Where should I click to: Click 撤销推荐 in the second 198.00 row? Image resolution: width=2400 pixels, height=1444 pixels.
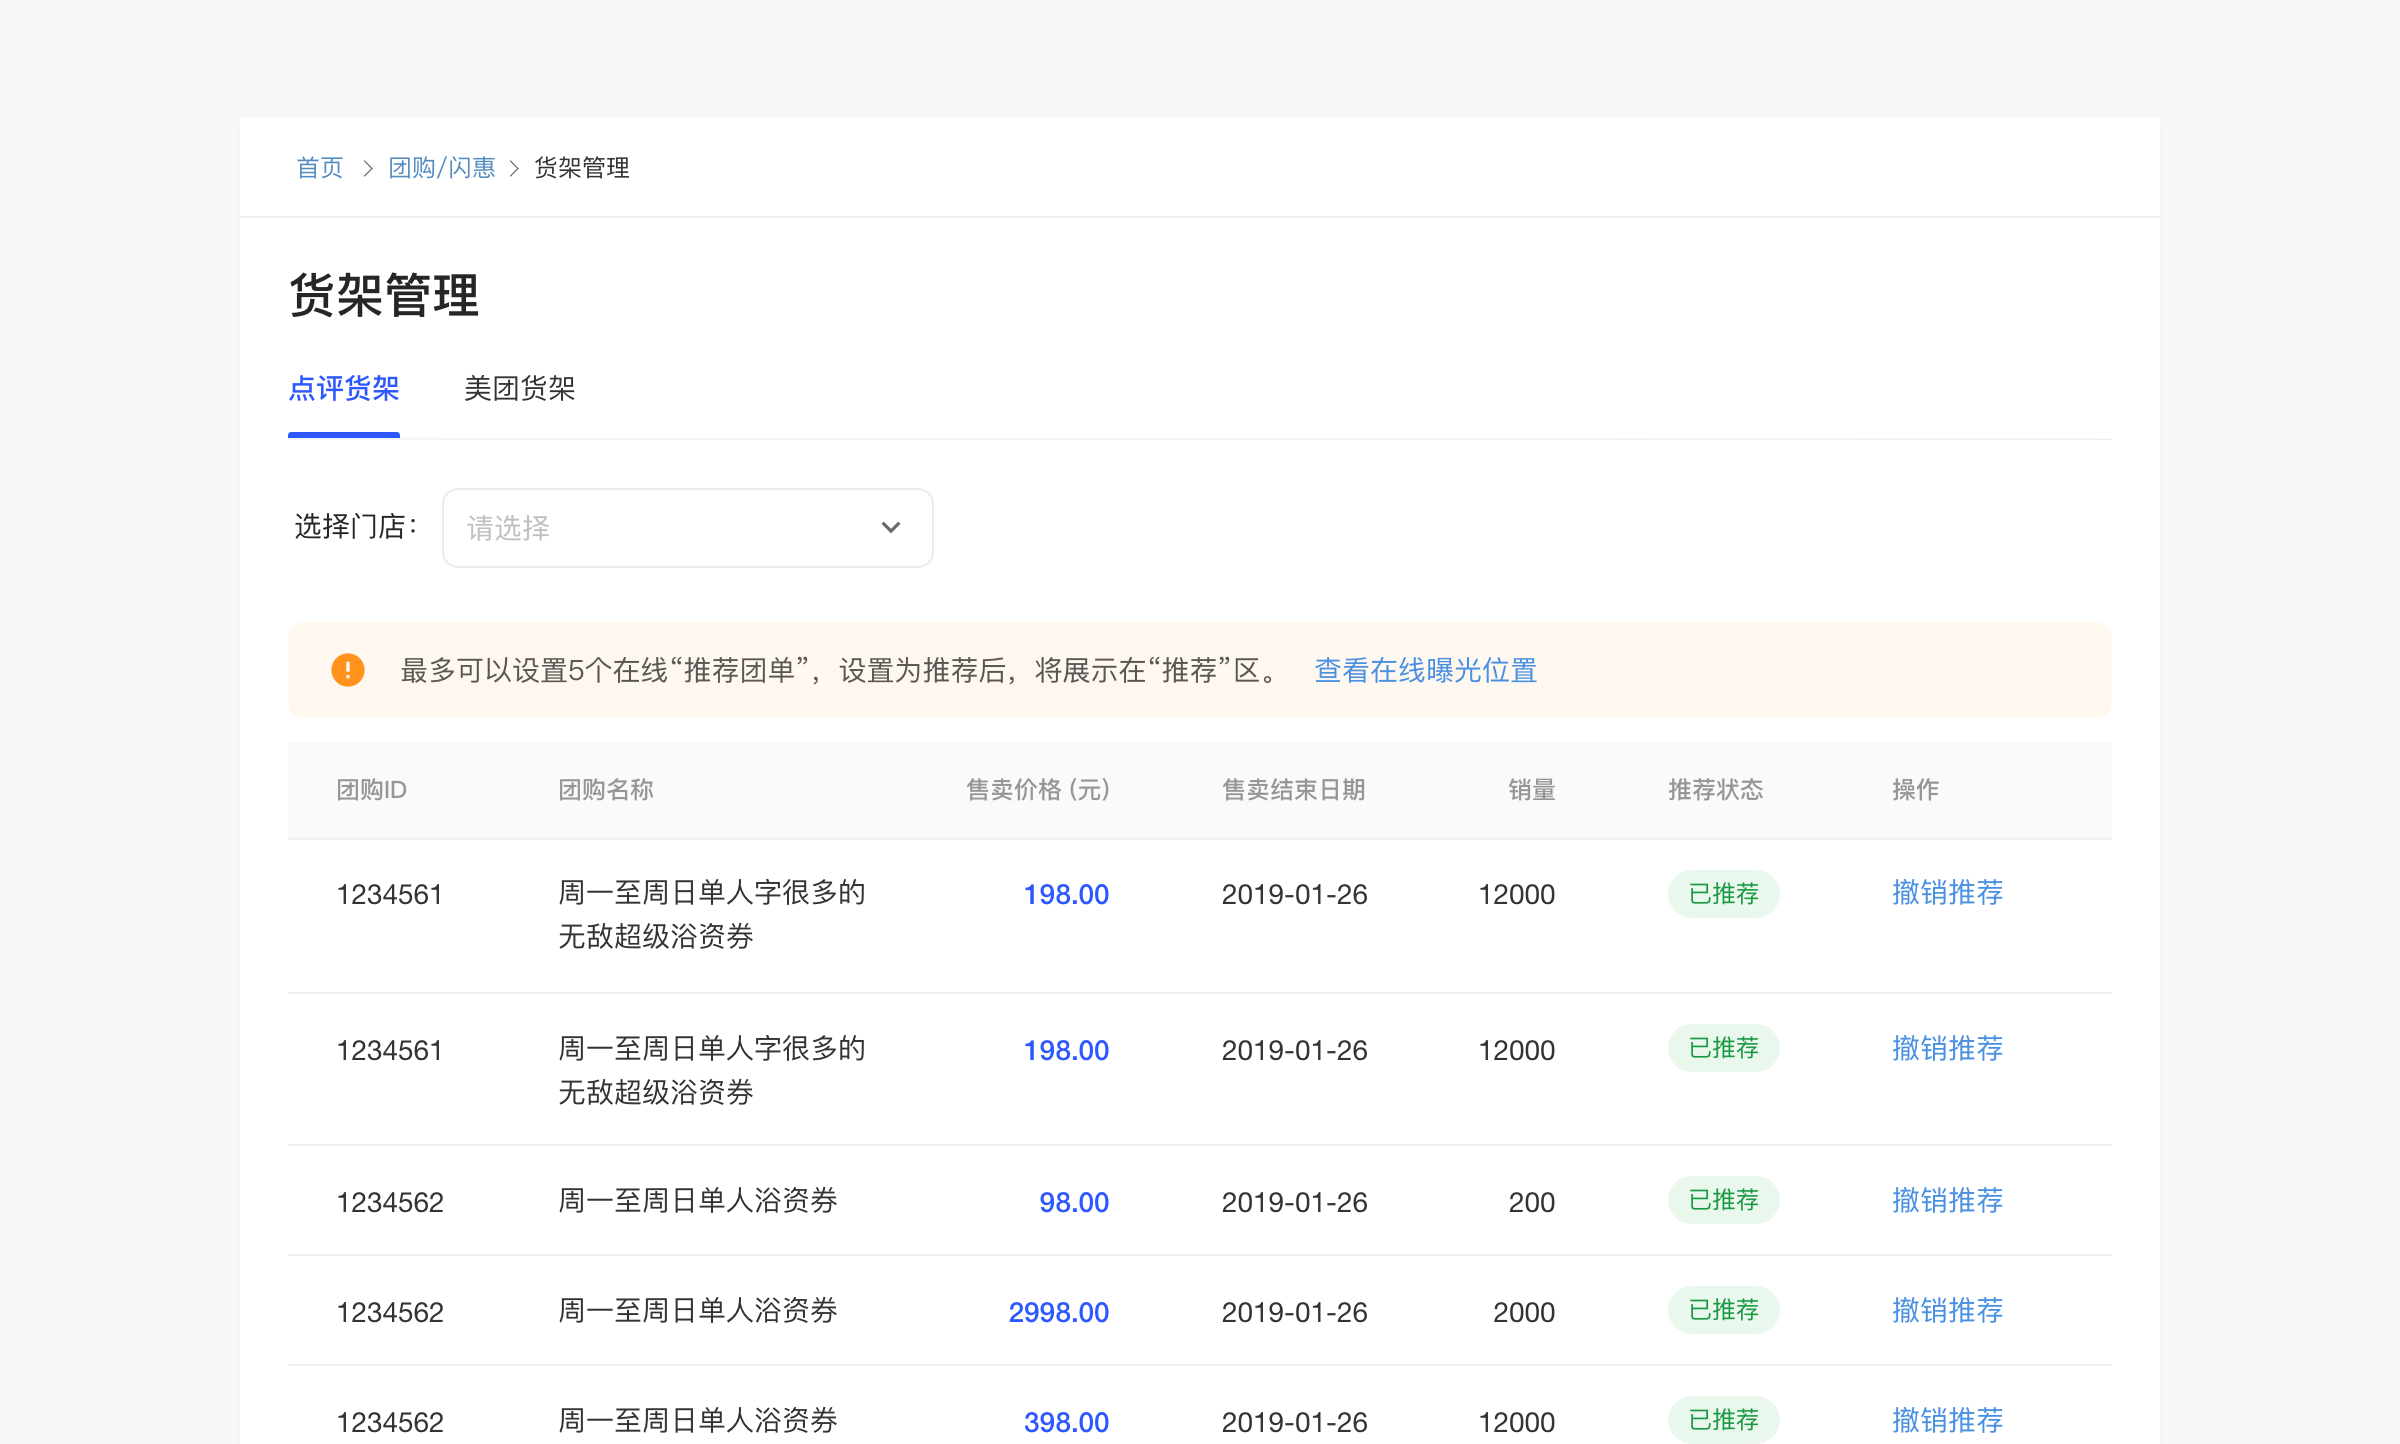click(1948, 1049)
